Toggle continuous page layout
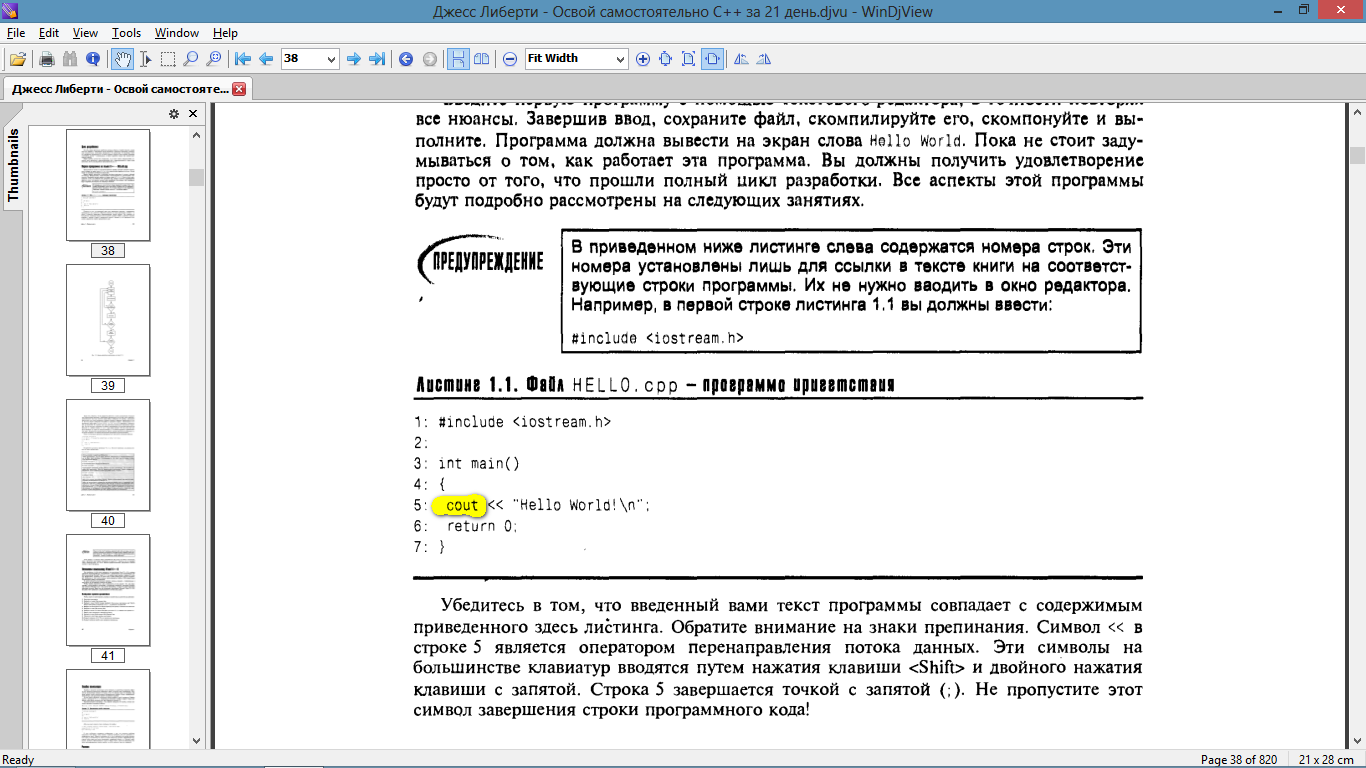Image resolution: width=1366 pixels, height=768 pixels. [458, 59]
